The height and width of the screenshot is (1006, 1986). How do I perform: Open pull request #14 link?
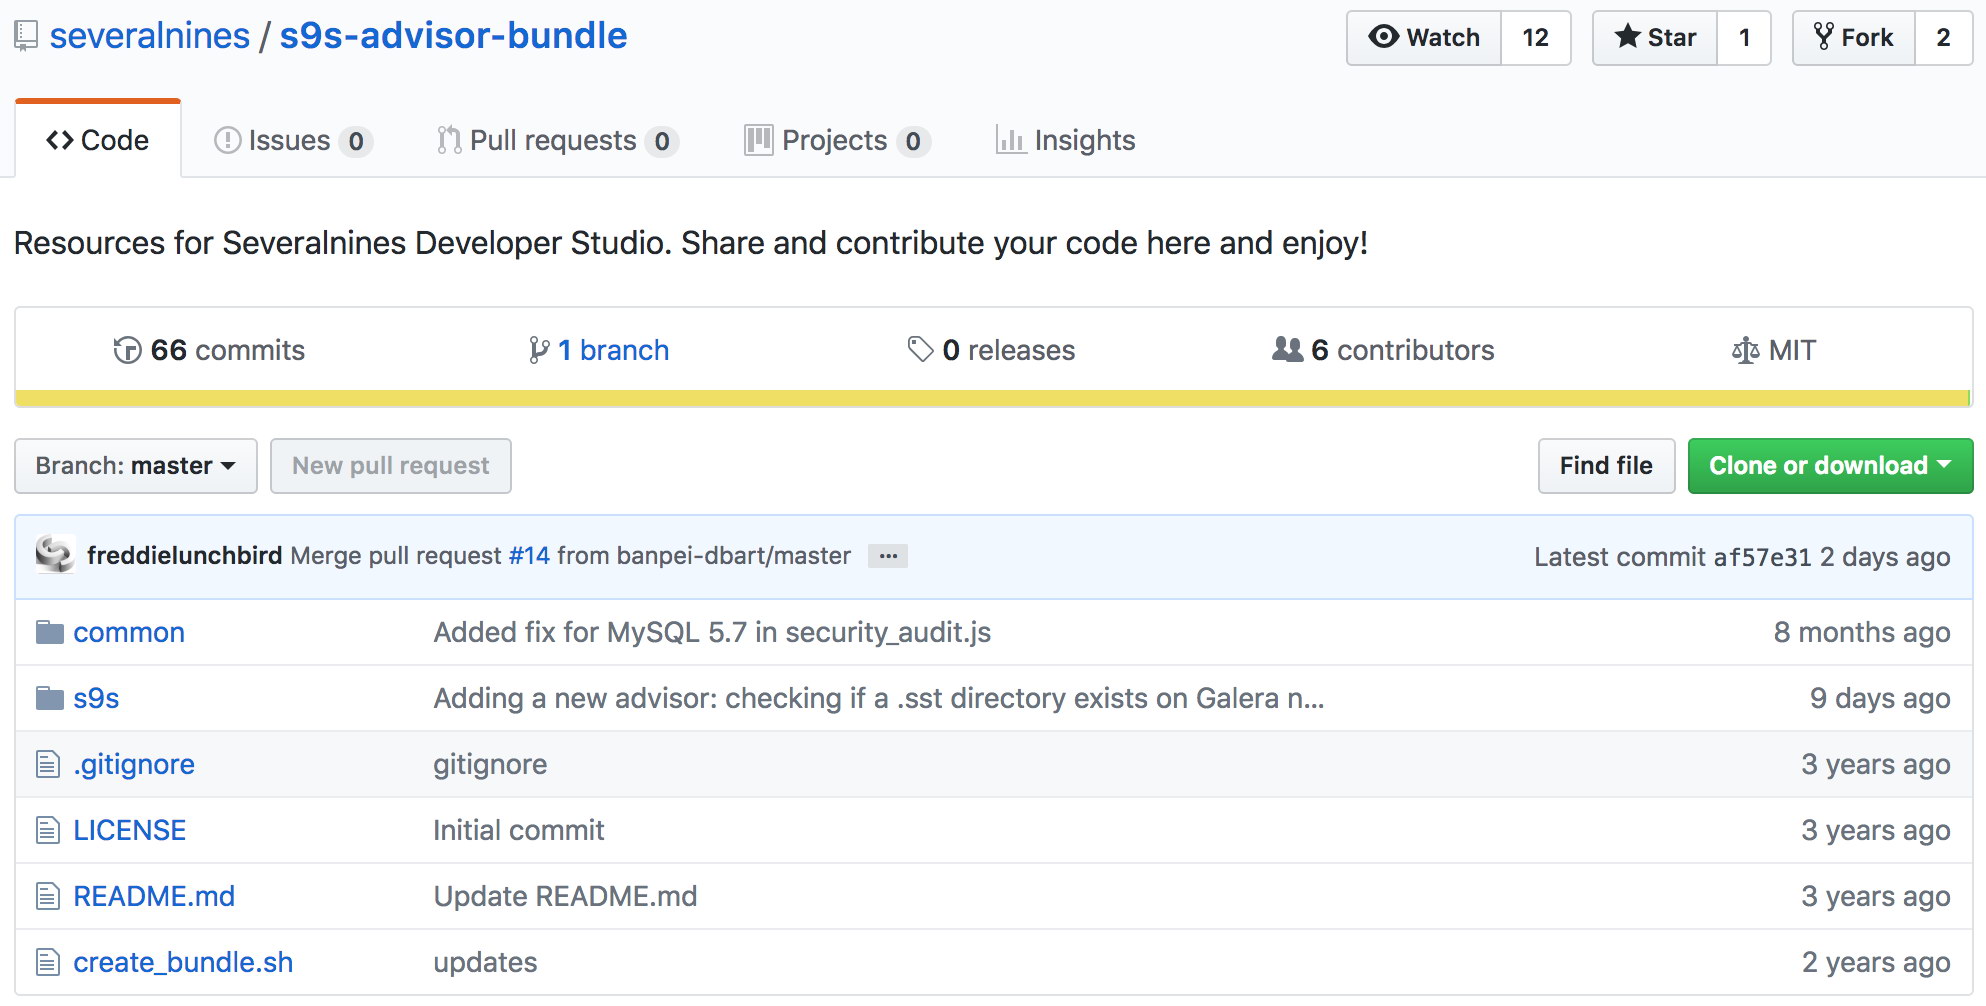click(529, 556)
